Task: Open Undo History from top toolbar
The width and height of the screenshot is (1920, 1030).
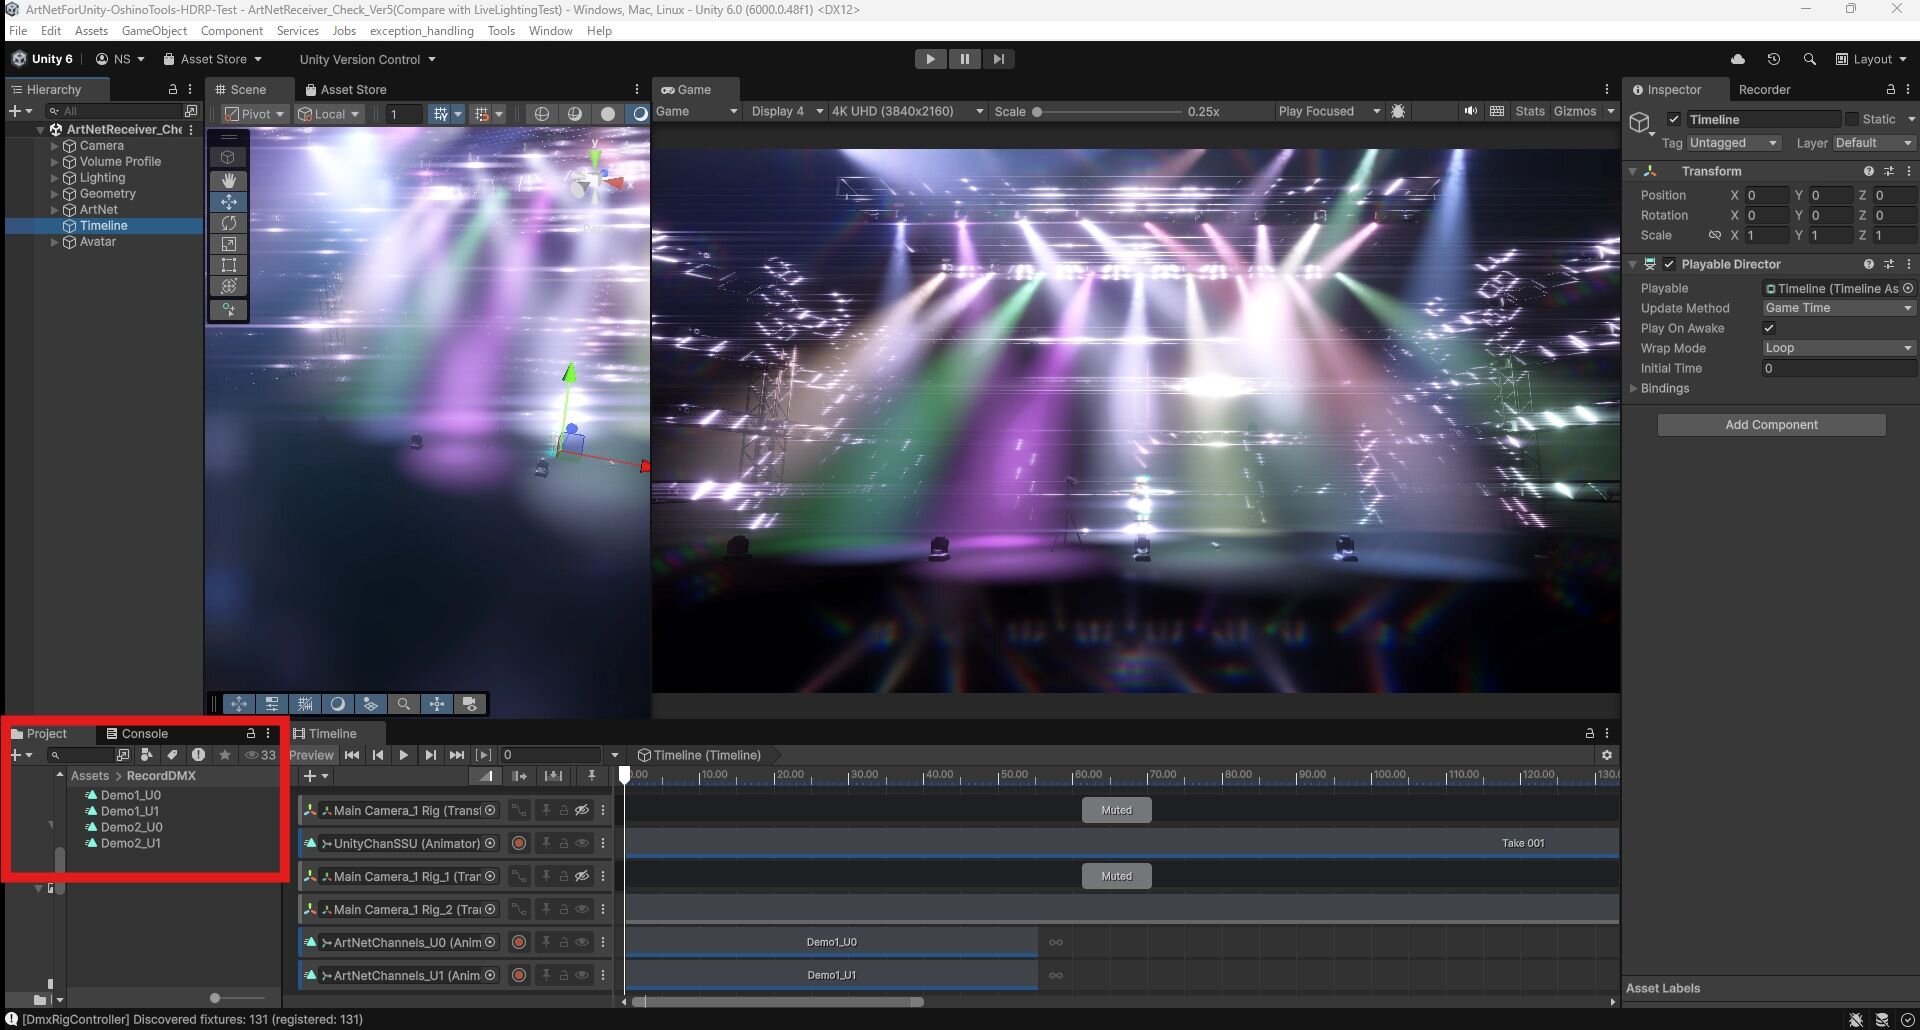Action: click(1773, 59)
